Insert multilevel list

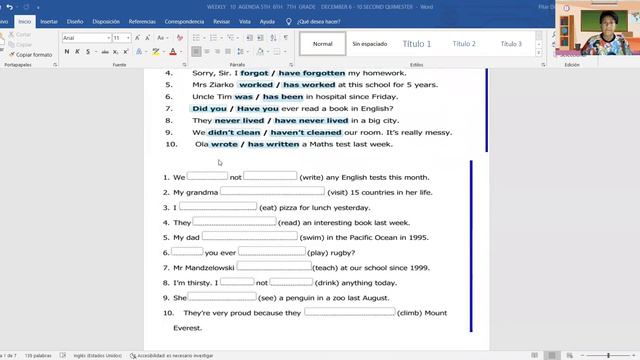pyautogui.click(x=231, y=38)
